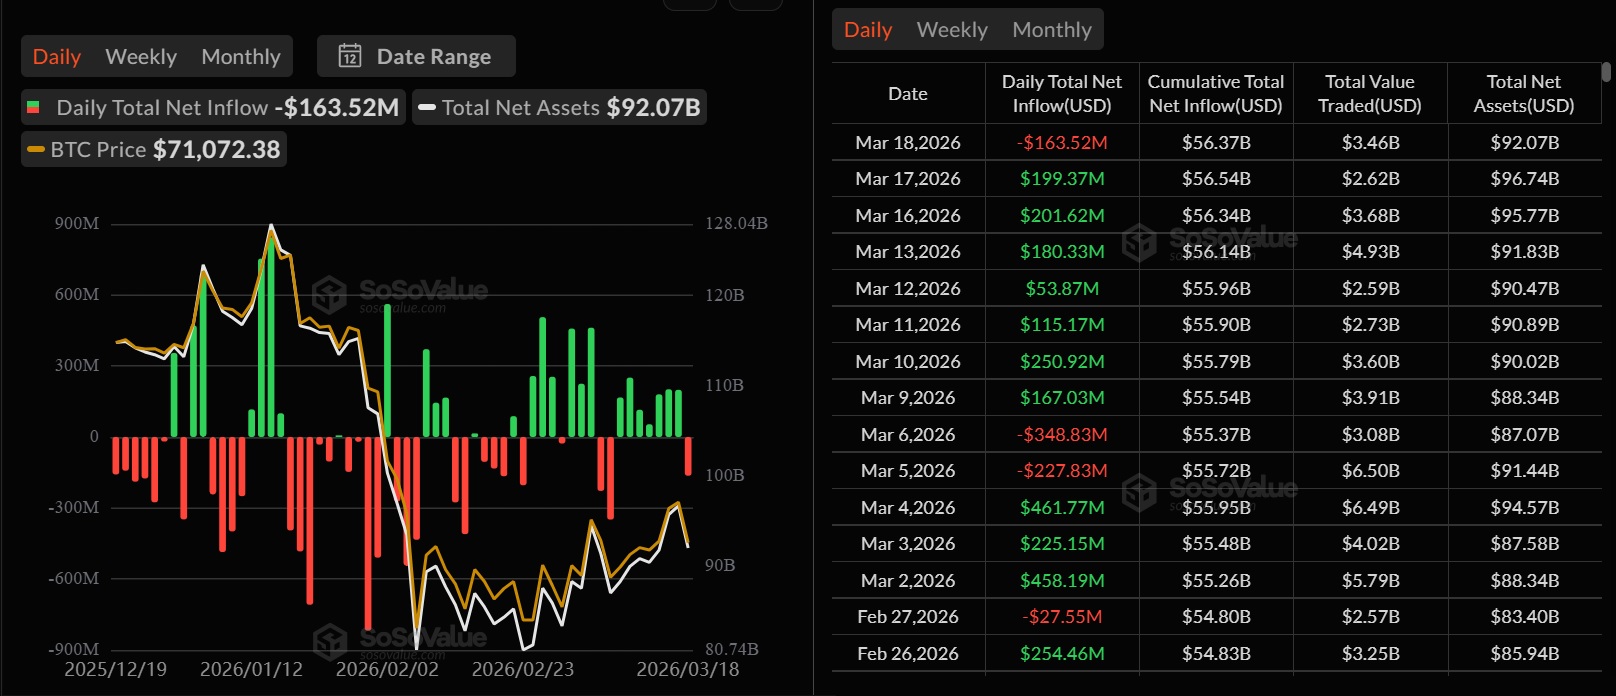The image size is (1616, 696).
Task: Select the Mar 10,2026 date cell
Action: click(x=908, y=362)
